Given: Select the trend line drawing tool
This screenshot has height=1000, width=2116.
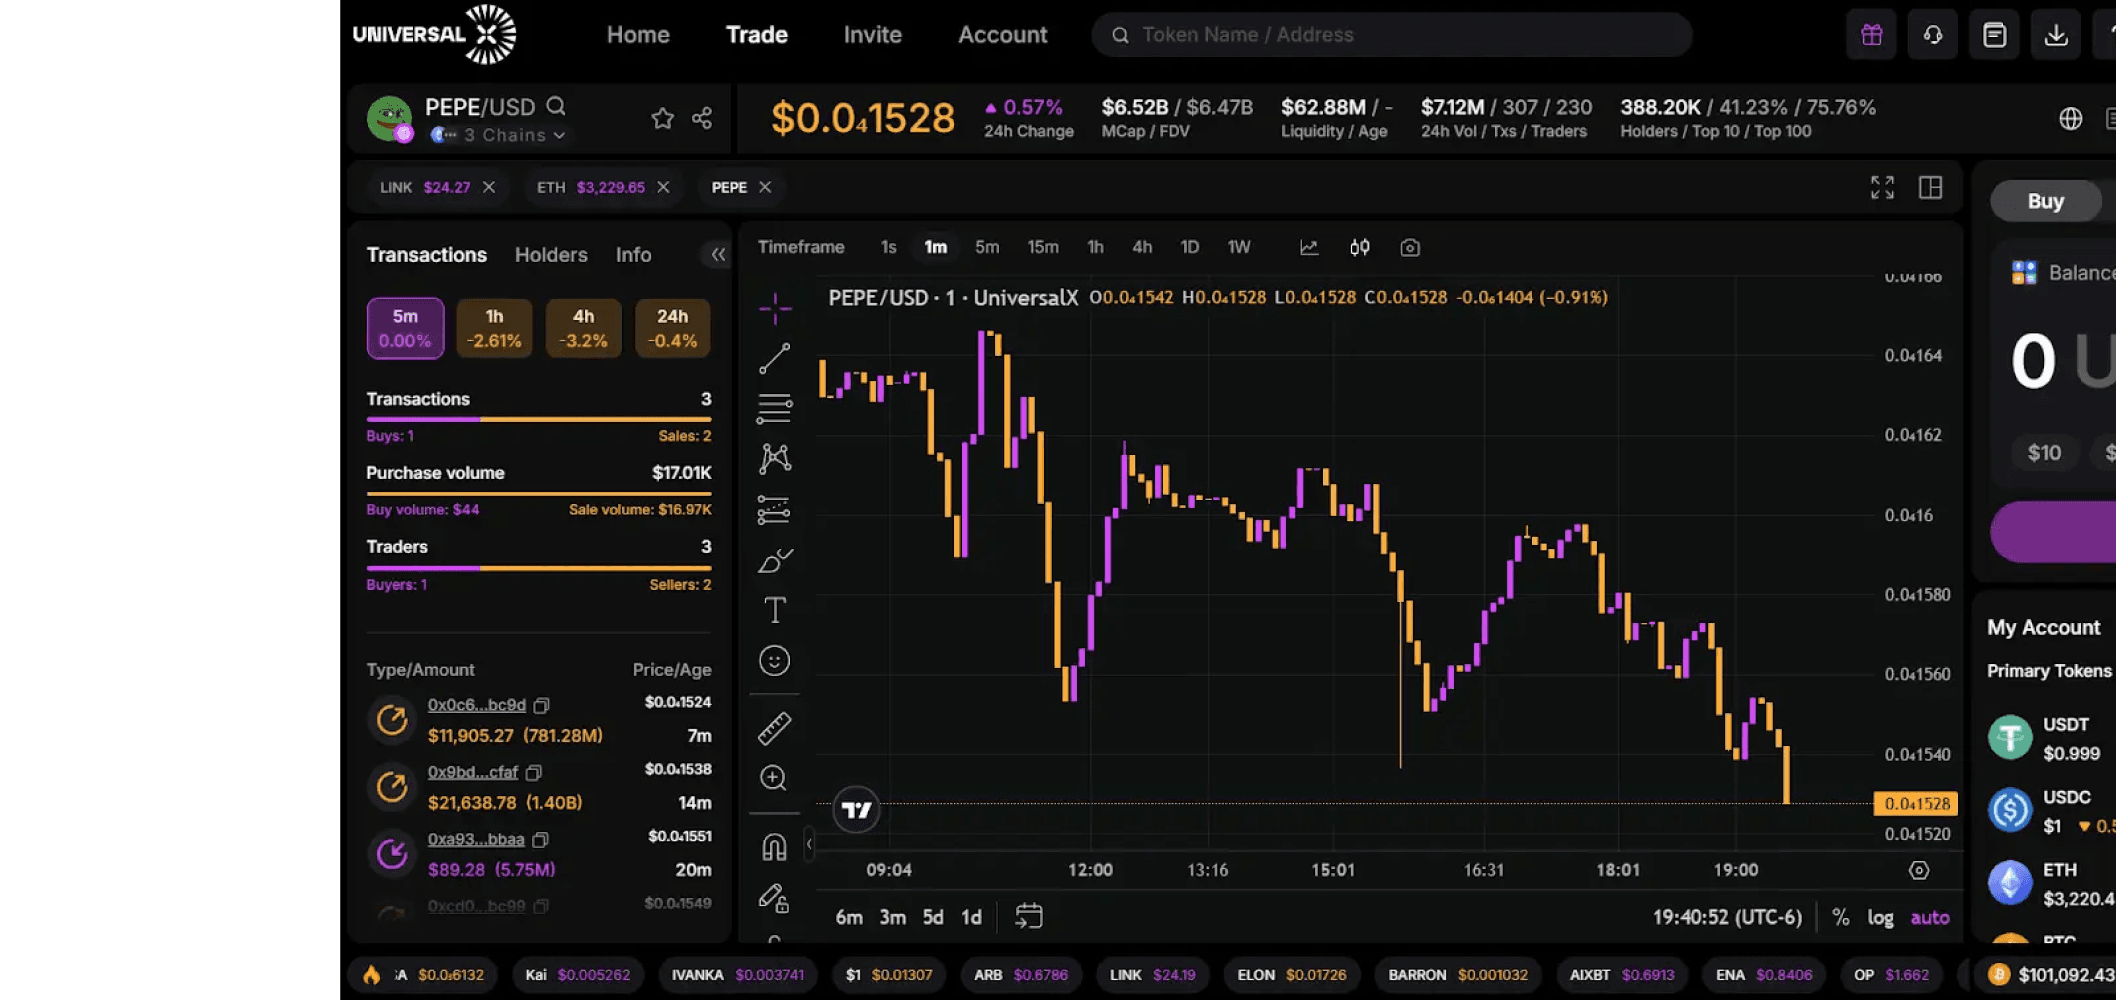Looking at the screenshot, I should [775, 358].
